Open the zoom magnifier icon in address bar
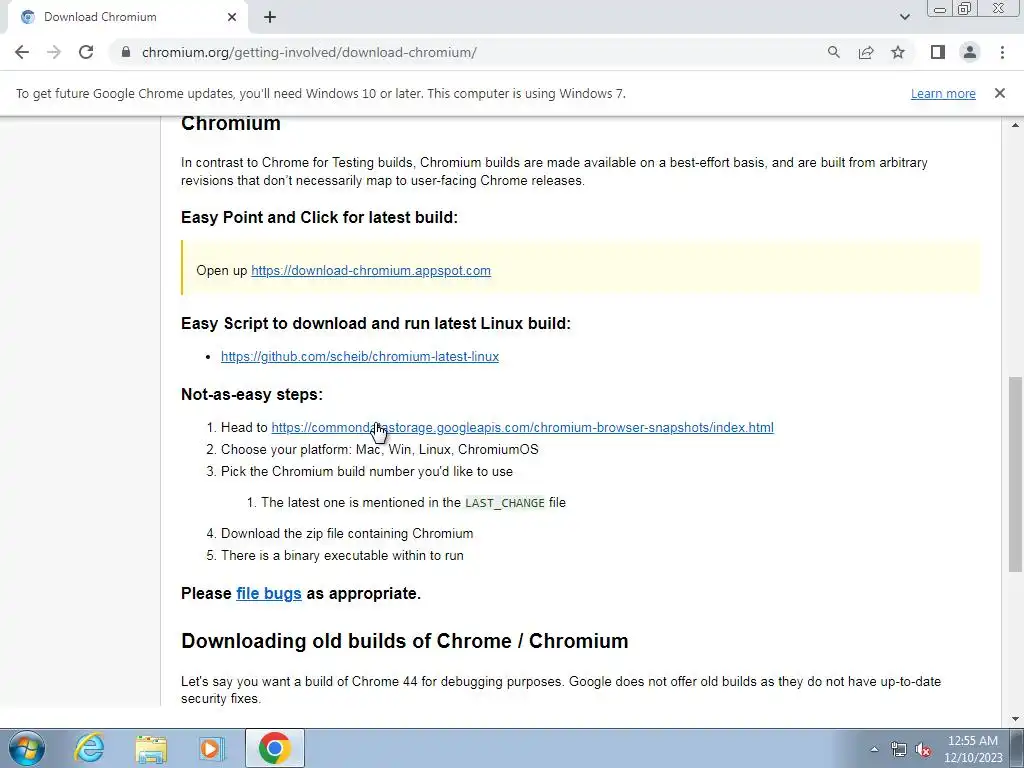Viewport: 1024px width, 768px height. (833, 52)
